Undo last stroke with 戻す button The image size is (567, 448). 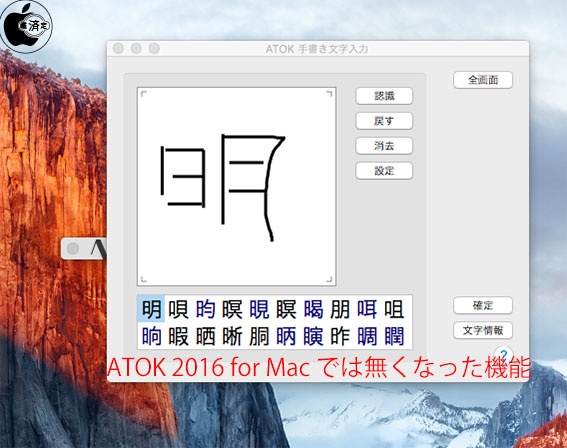tap(384, 121)
